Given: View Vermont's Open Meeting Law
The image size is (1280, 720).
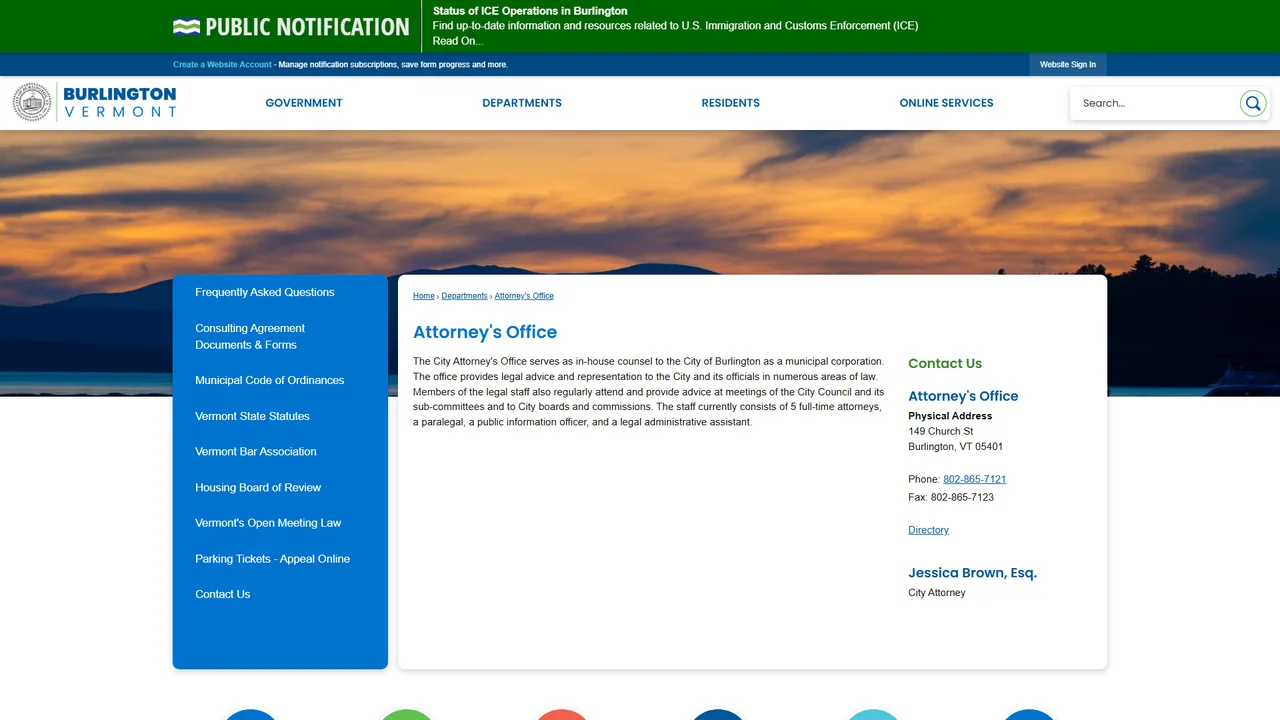Looking at the screenshot, I should (x=268, y=523).
